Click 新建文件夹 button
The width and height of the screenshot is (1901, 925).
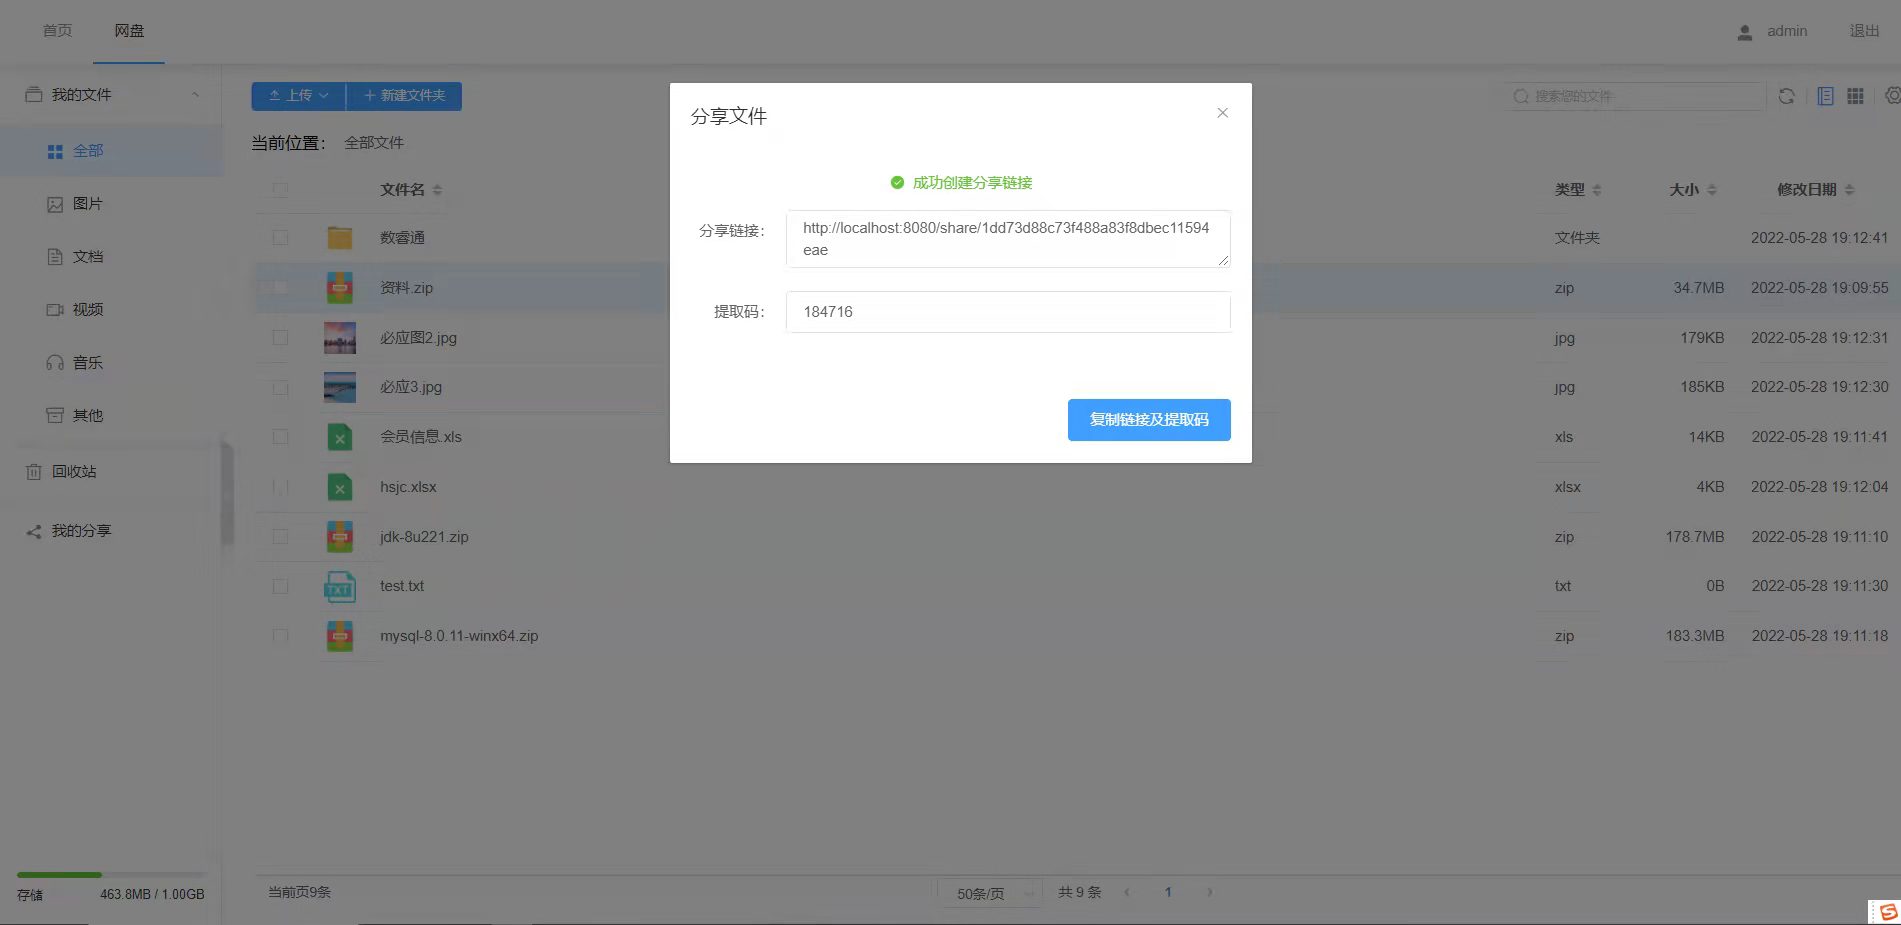(404, 96)
